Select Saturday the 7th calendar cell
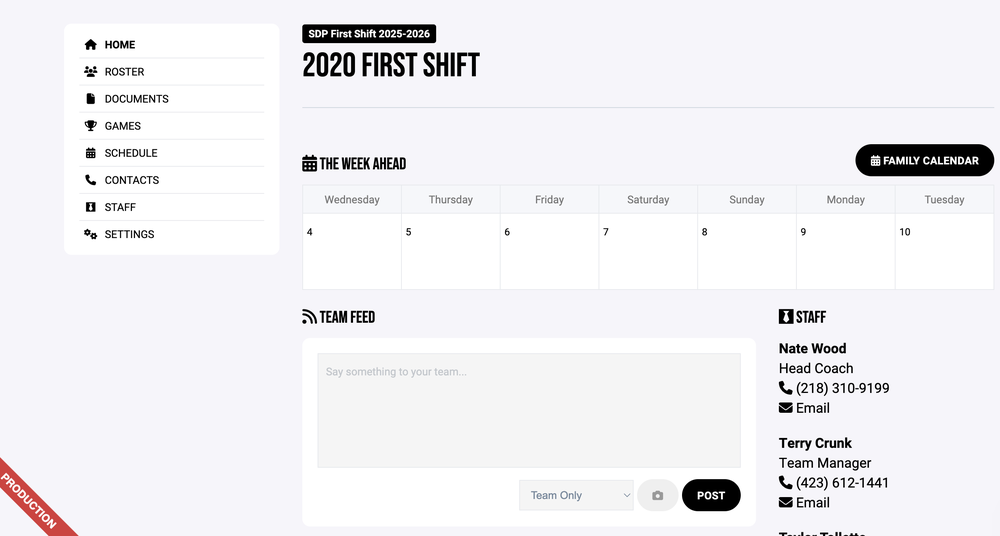 [x=648, y=251]
